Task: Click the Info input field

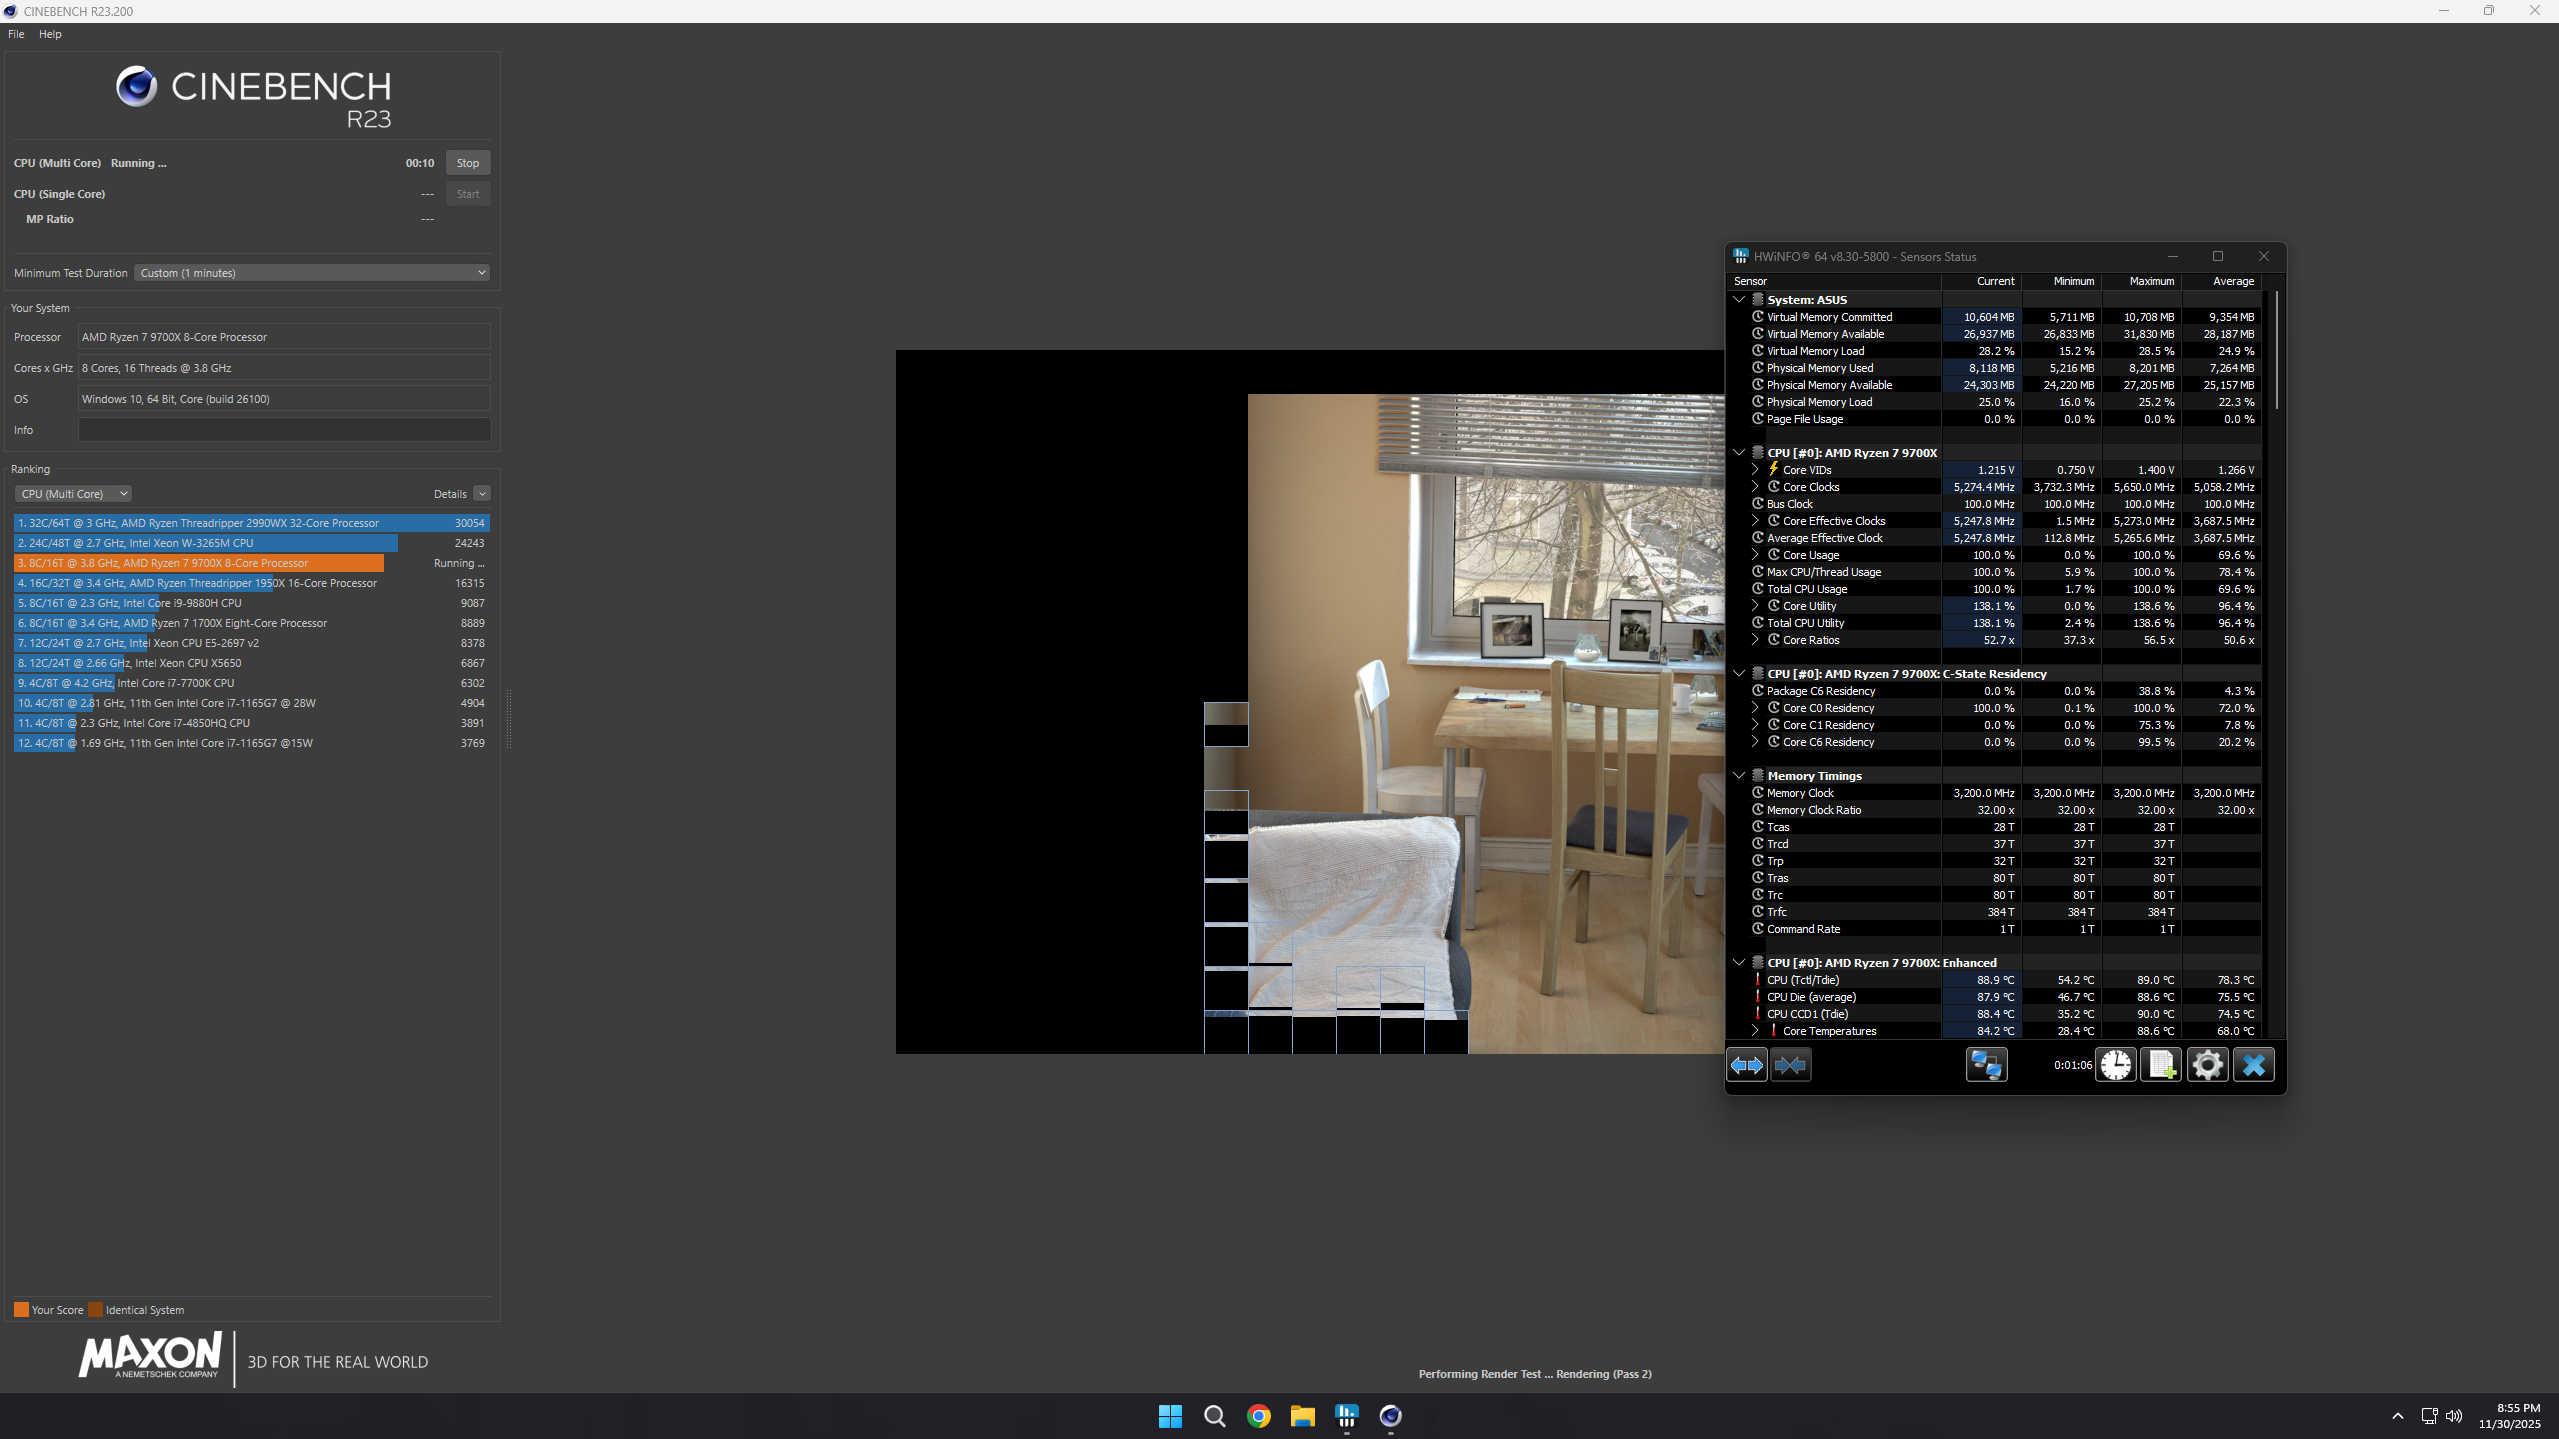Action: pyautogui.click(x=284, y=430)
